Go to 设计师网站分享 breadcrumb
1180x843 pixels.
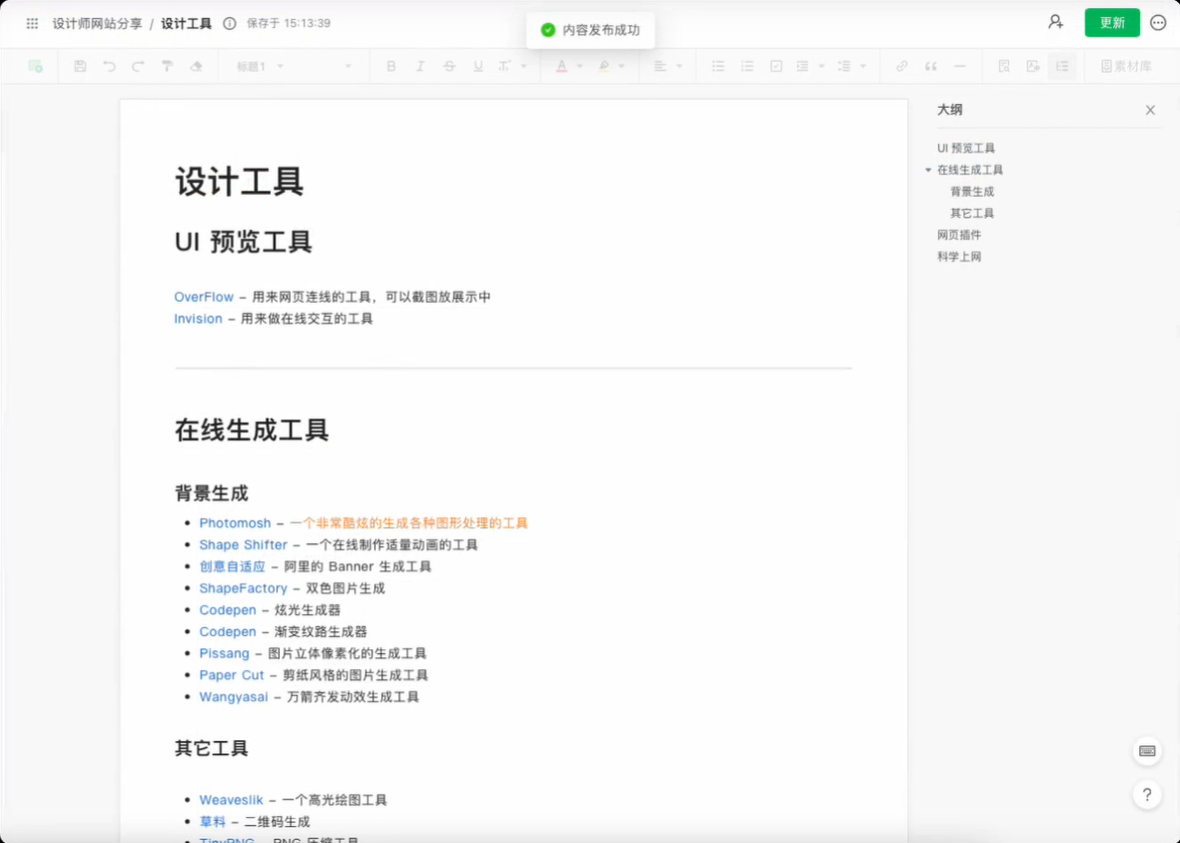[x=97, y=23]
